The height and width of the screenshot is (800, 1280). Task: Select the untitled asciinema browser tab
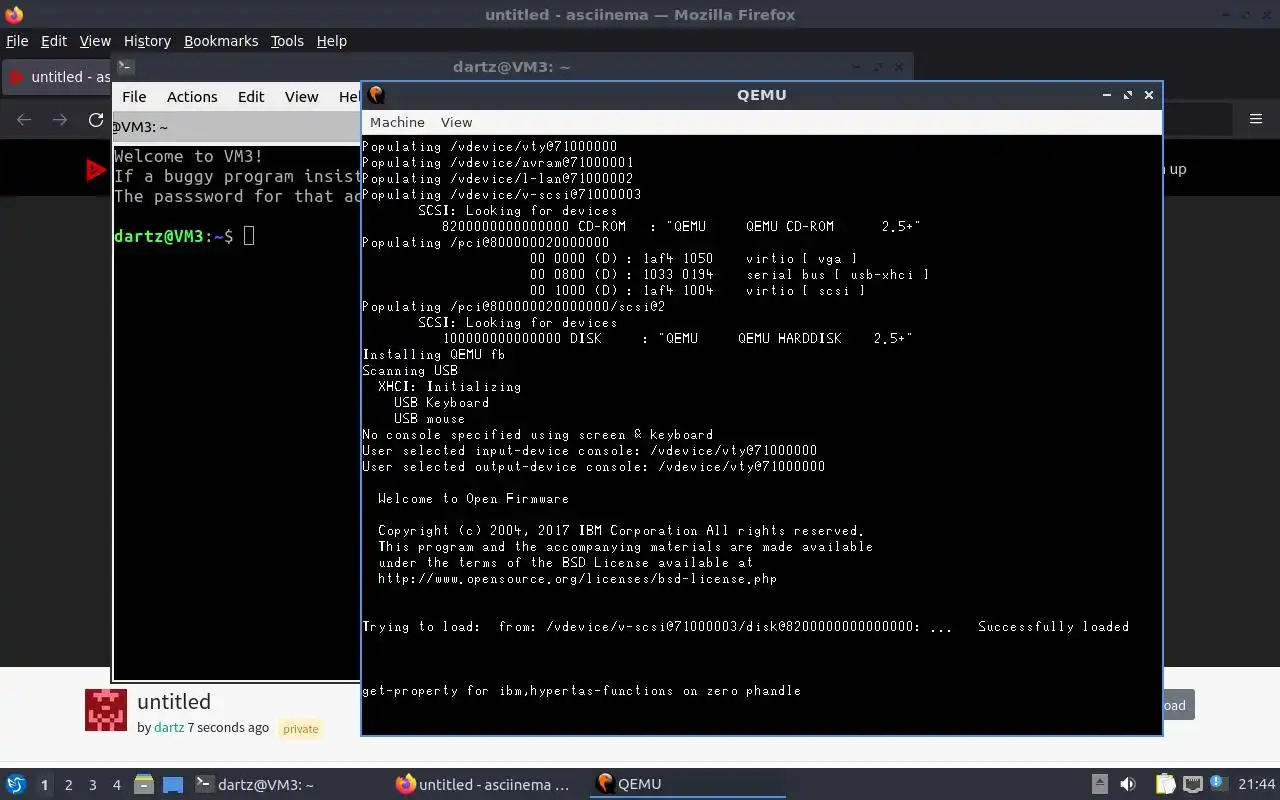(58, 77)
